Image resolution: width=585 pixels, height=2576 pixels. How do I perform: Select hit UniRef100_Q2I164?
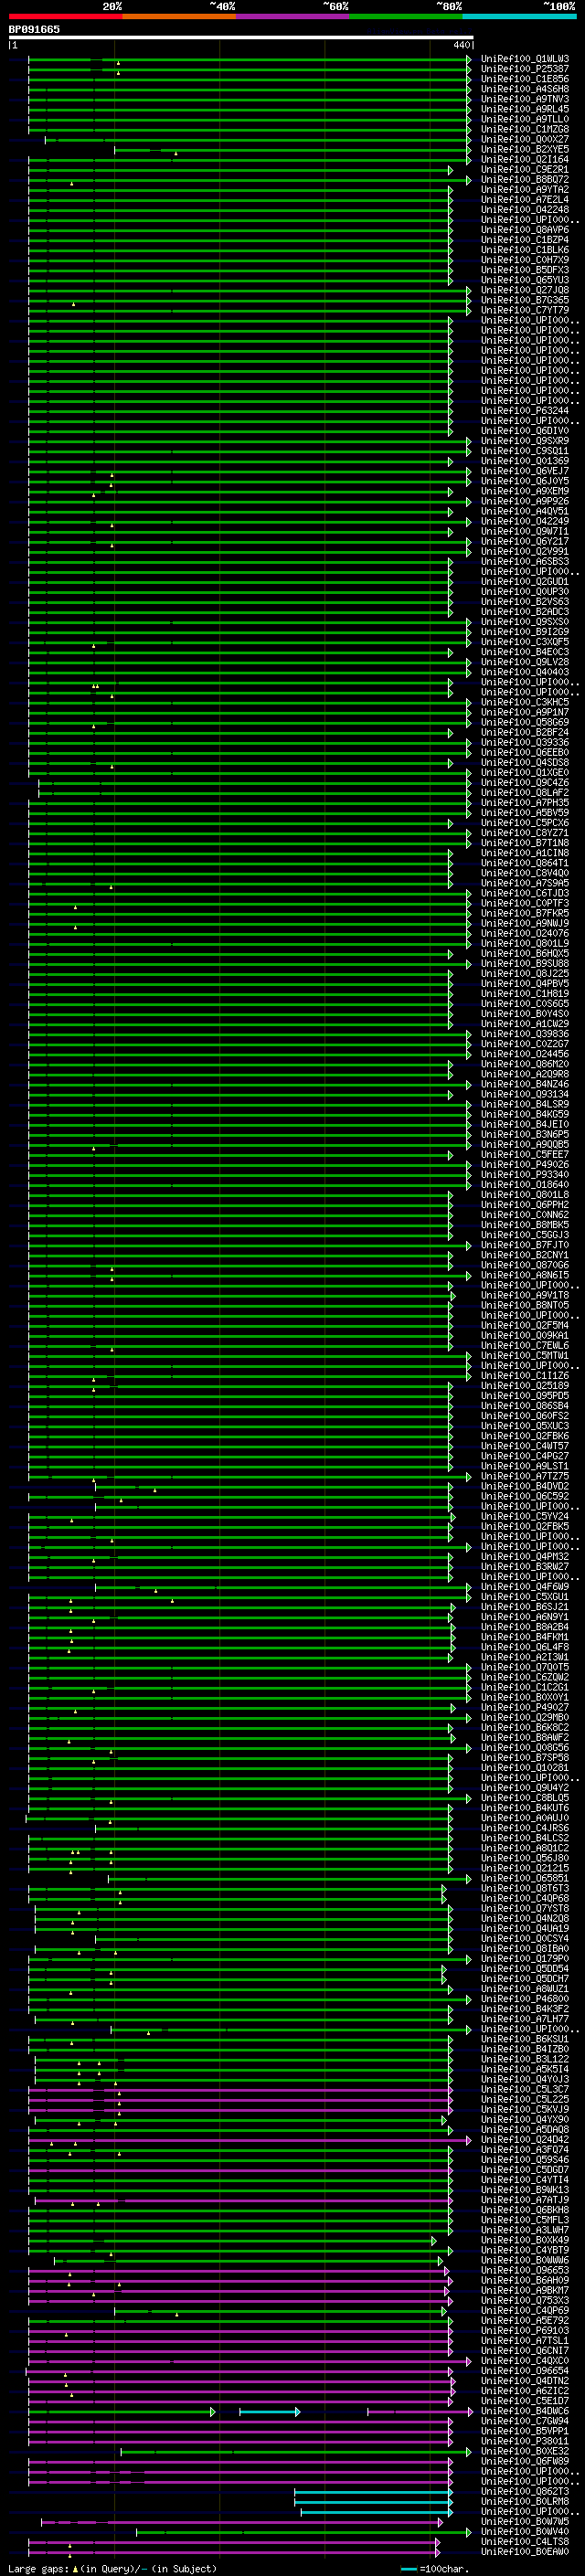click(524, 159)
